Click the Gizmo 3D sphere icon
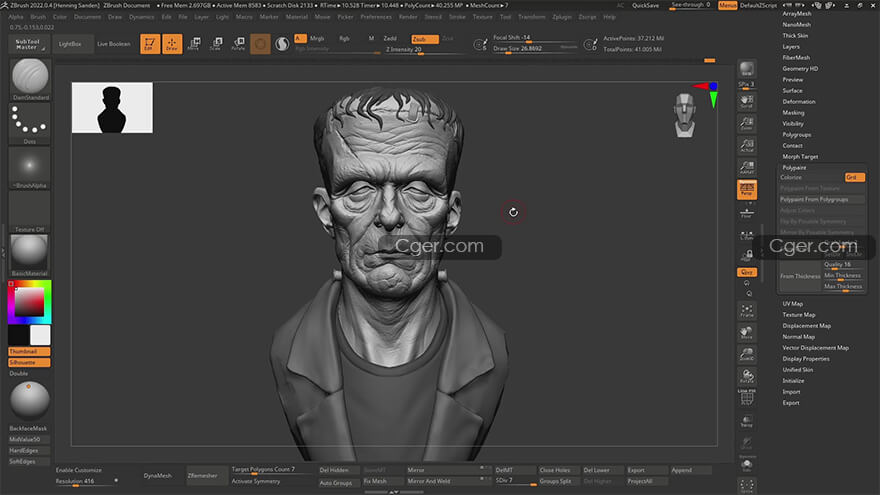This screenshot has width=880, height=495. tap(260, 44)
